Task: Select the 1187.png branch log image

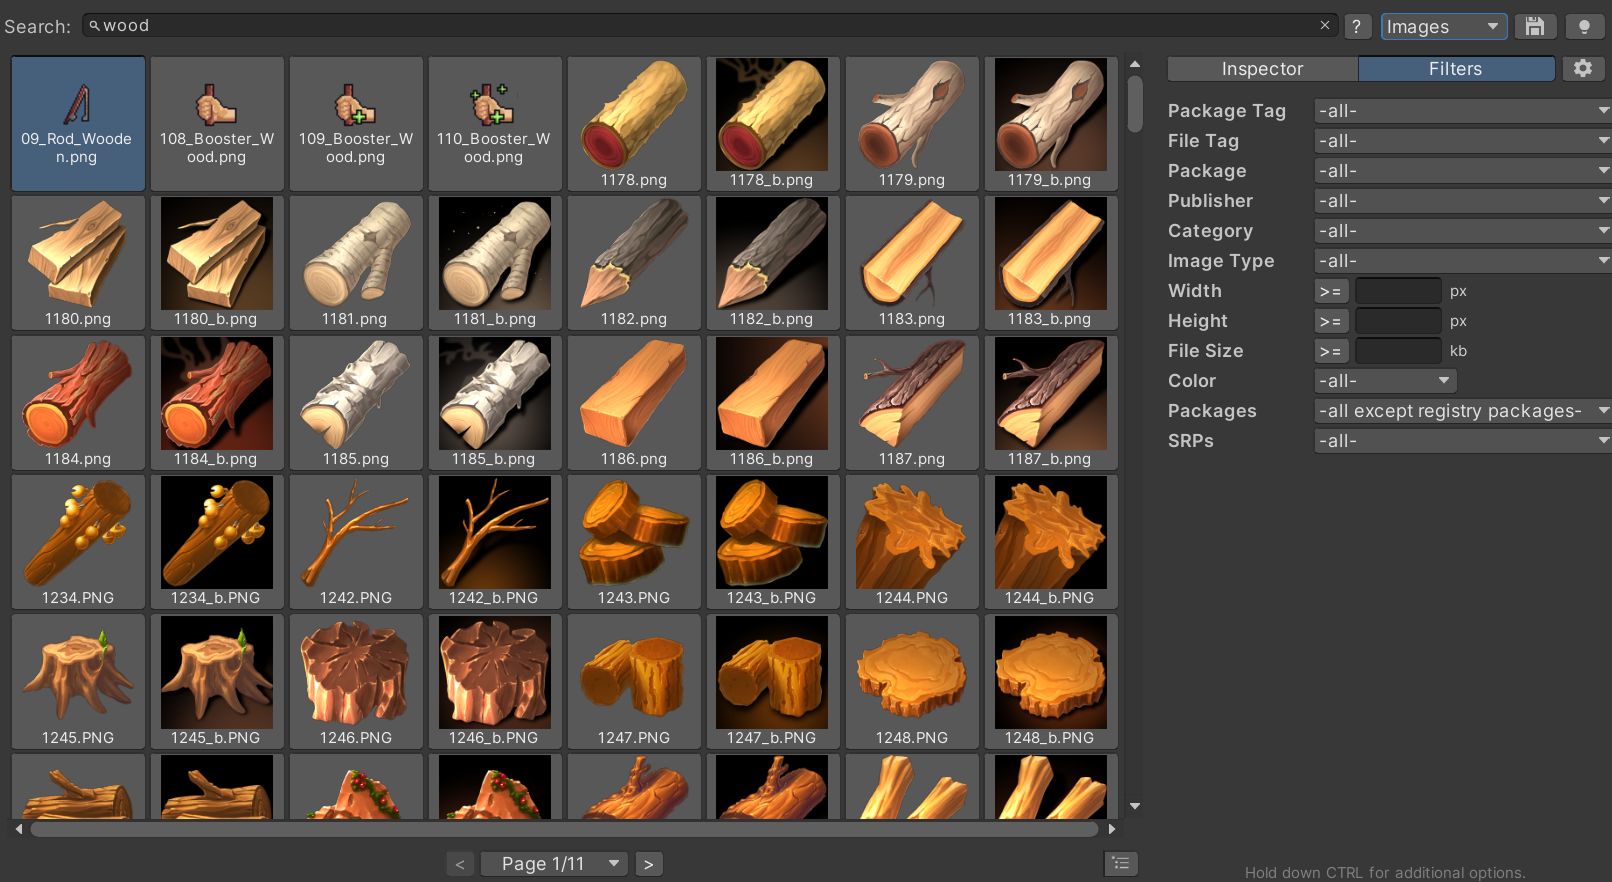Action: tap(912, 402)
